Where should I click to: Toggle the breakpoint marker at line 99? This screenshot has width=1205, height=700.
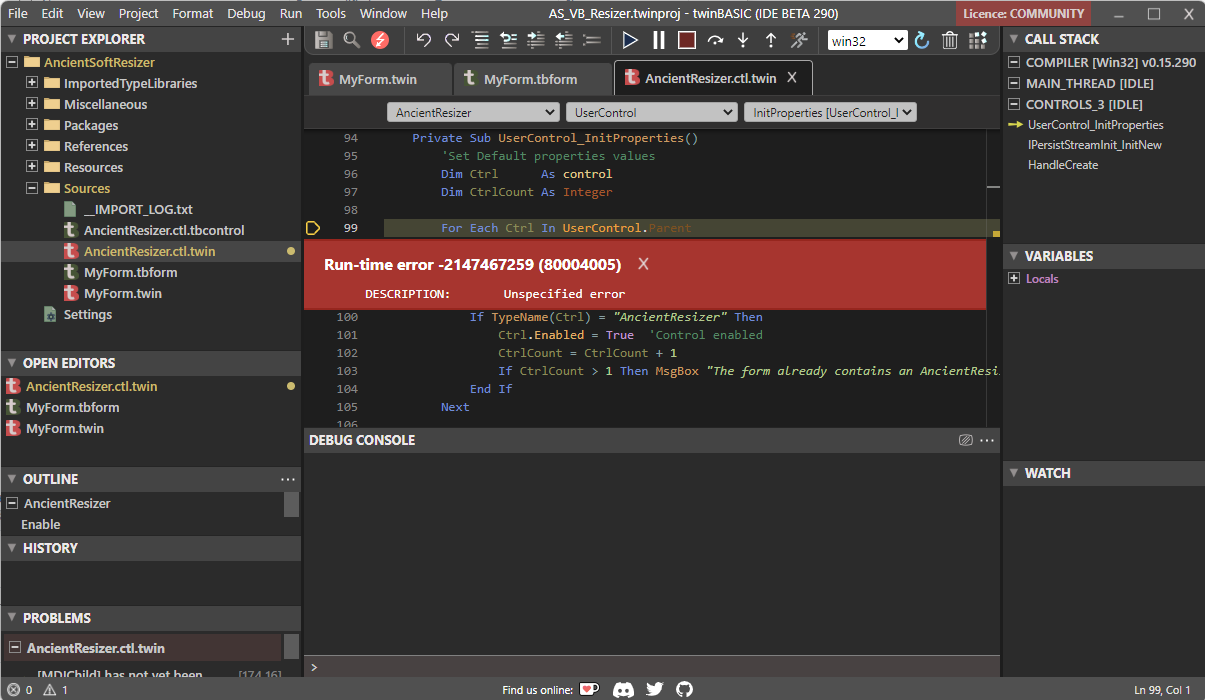point(312,227)
